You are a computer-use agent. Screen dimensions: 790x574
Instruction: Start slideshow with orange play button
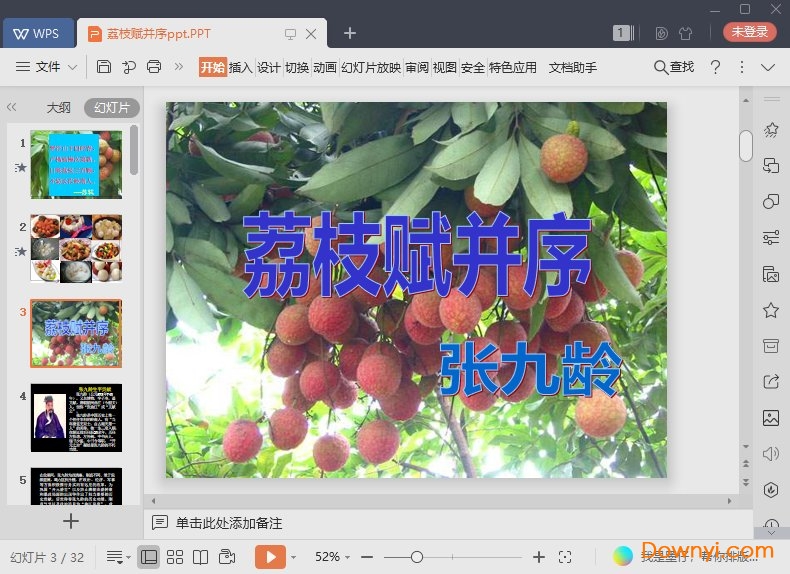point(270,557)
